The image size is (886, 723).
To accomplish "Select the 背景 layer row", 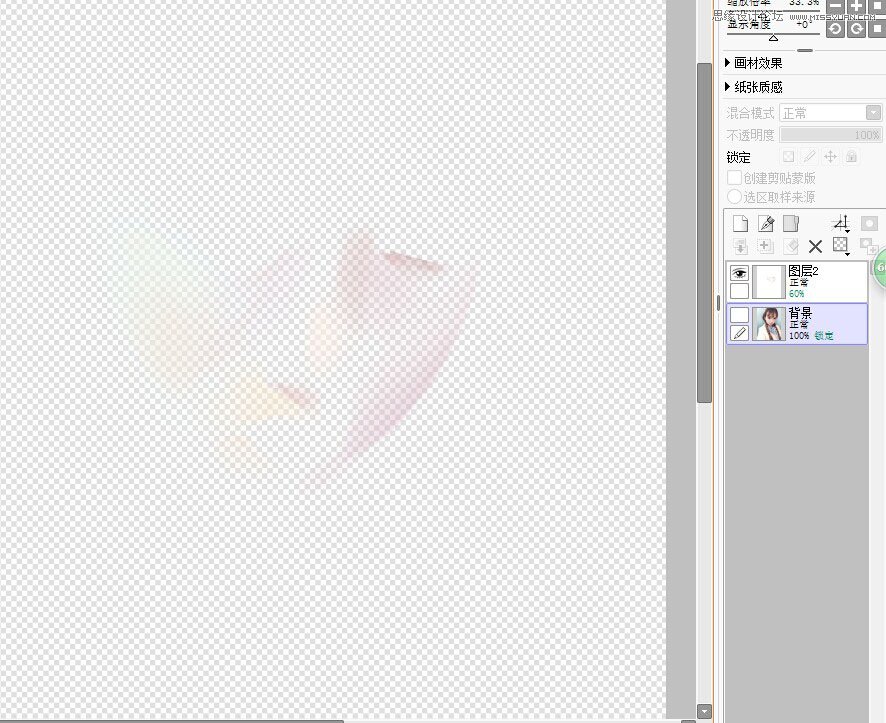I will click(x=797, y=324).
